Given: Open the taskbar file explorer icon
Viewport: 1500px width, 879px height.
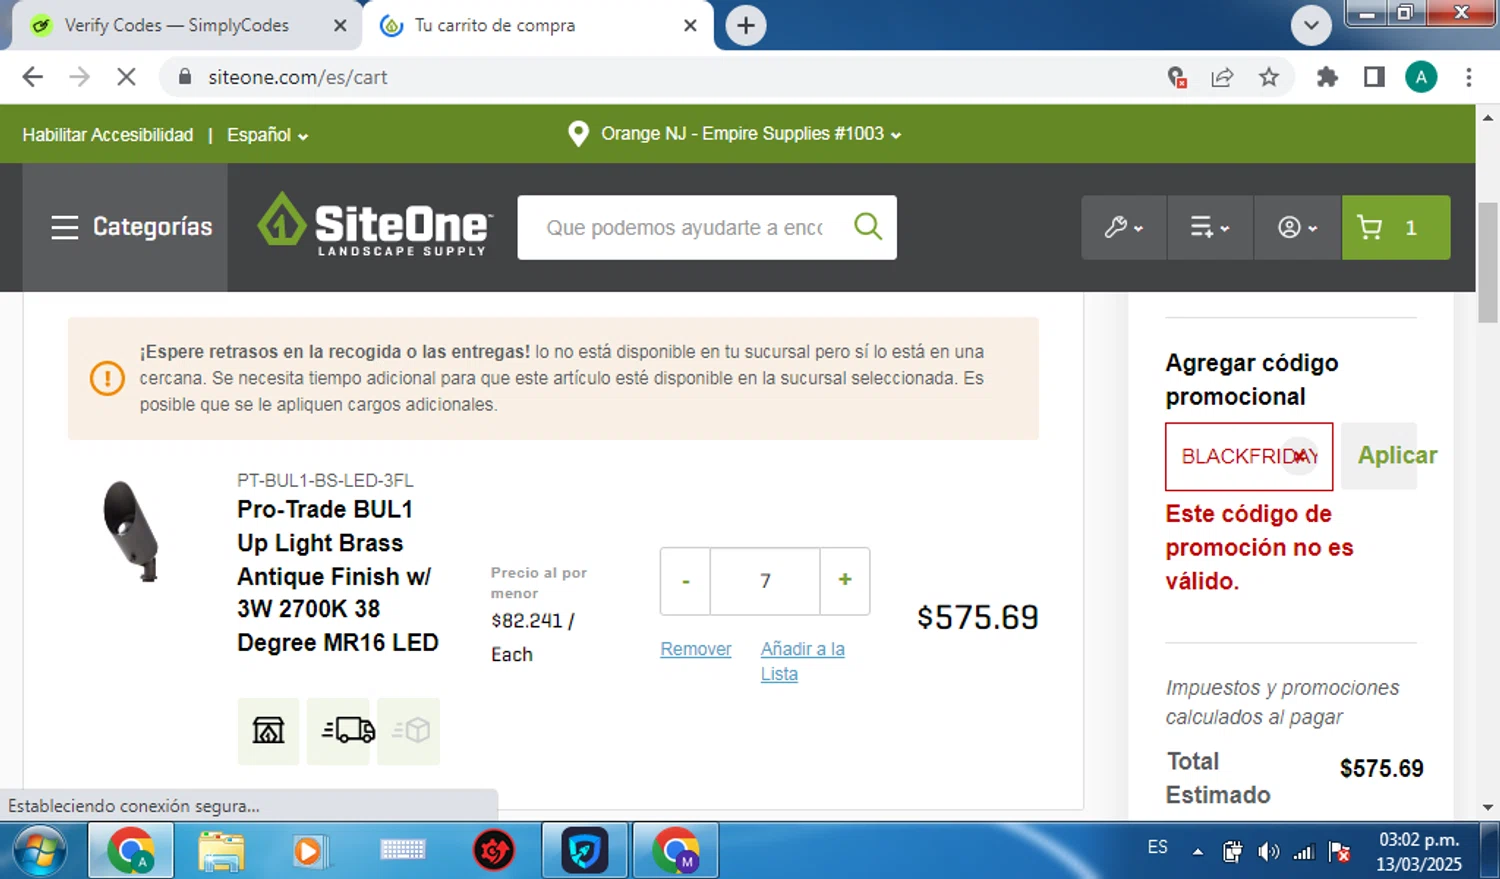Looking at the screenshot, I should pyautogui.click(x=221, y=851).
